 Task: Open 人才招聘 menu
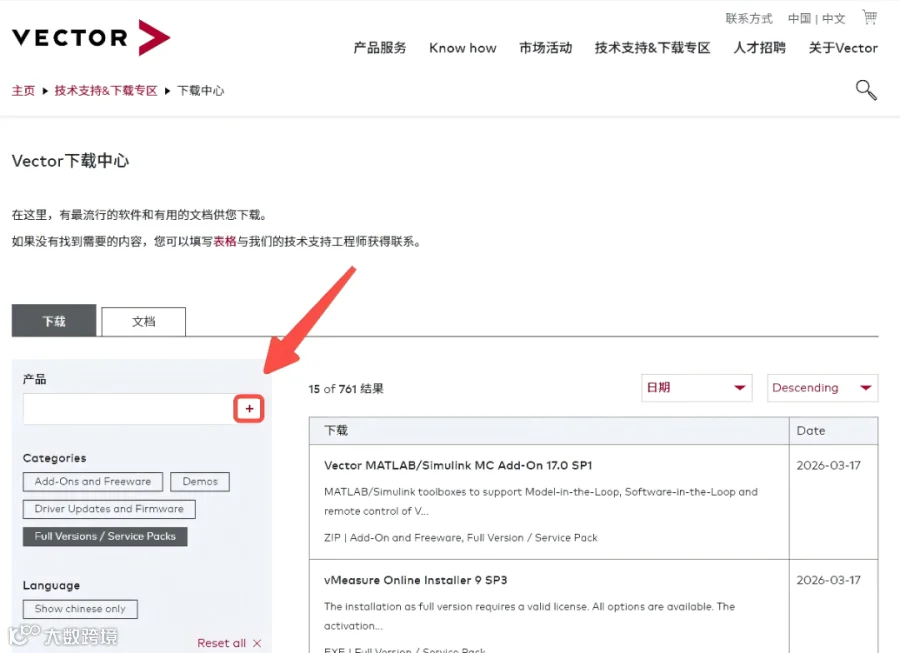point(759,48)
